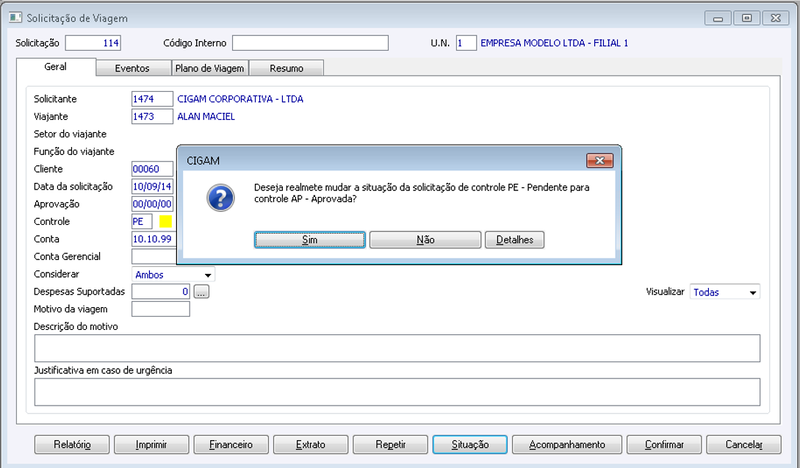Click CIGAM CORPORATIVA - LTDA name text
800x468 pixels.
240,99
